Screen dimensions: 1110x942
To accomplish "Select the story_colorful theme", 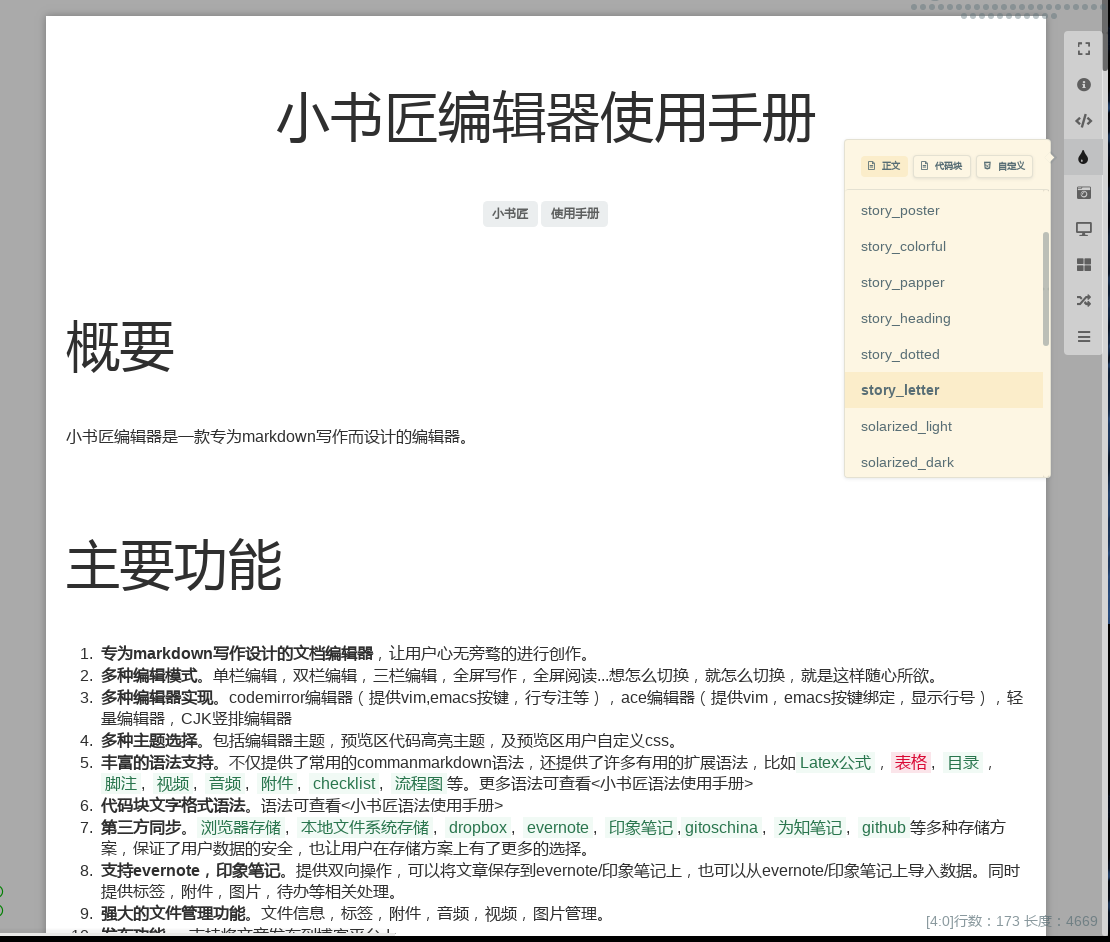I will [944, 246].
